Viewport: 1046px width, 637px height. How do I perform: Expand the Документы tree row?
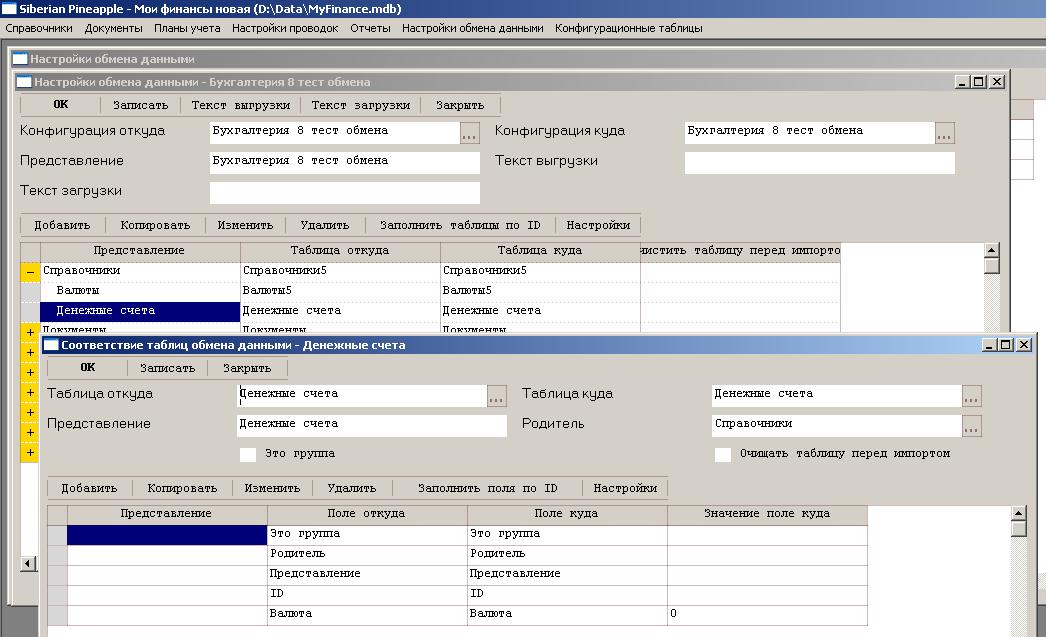(x=29, y=330)
